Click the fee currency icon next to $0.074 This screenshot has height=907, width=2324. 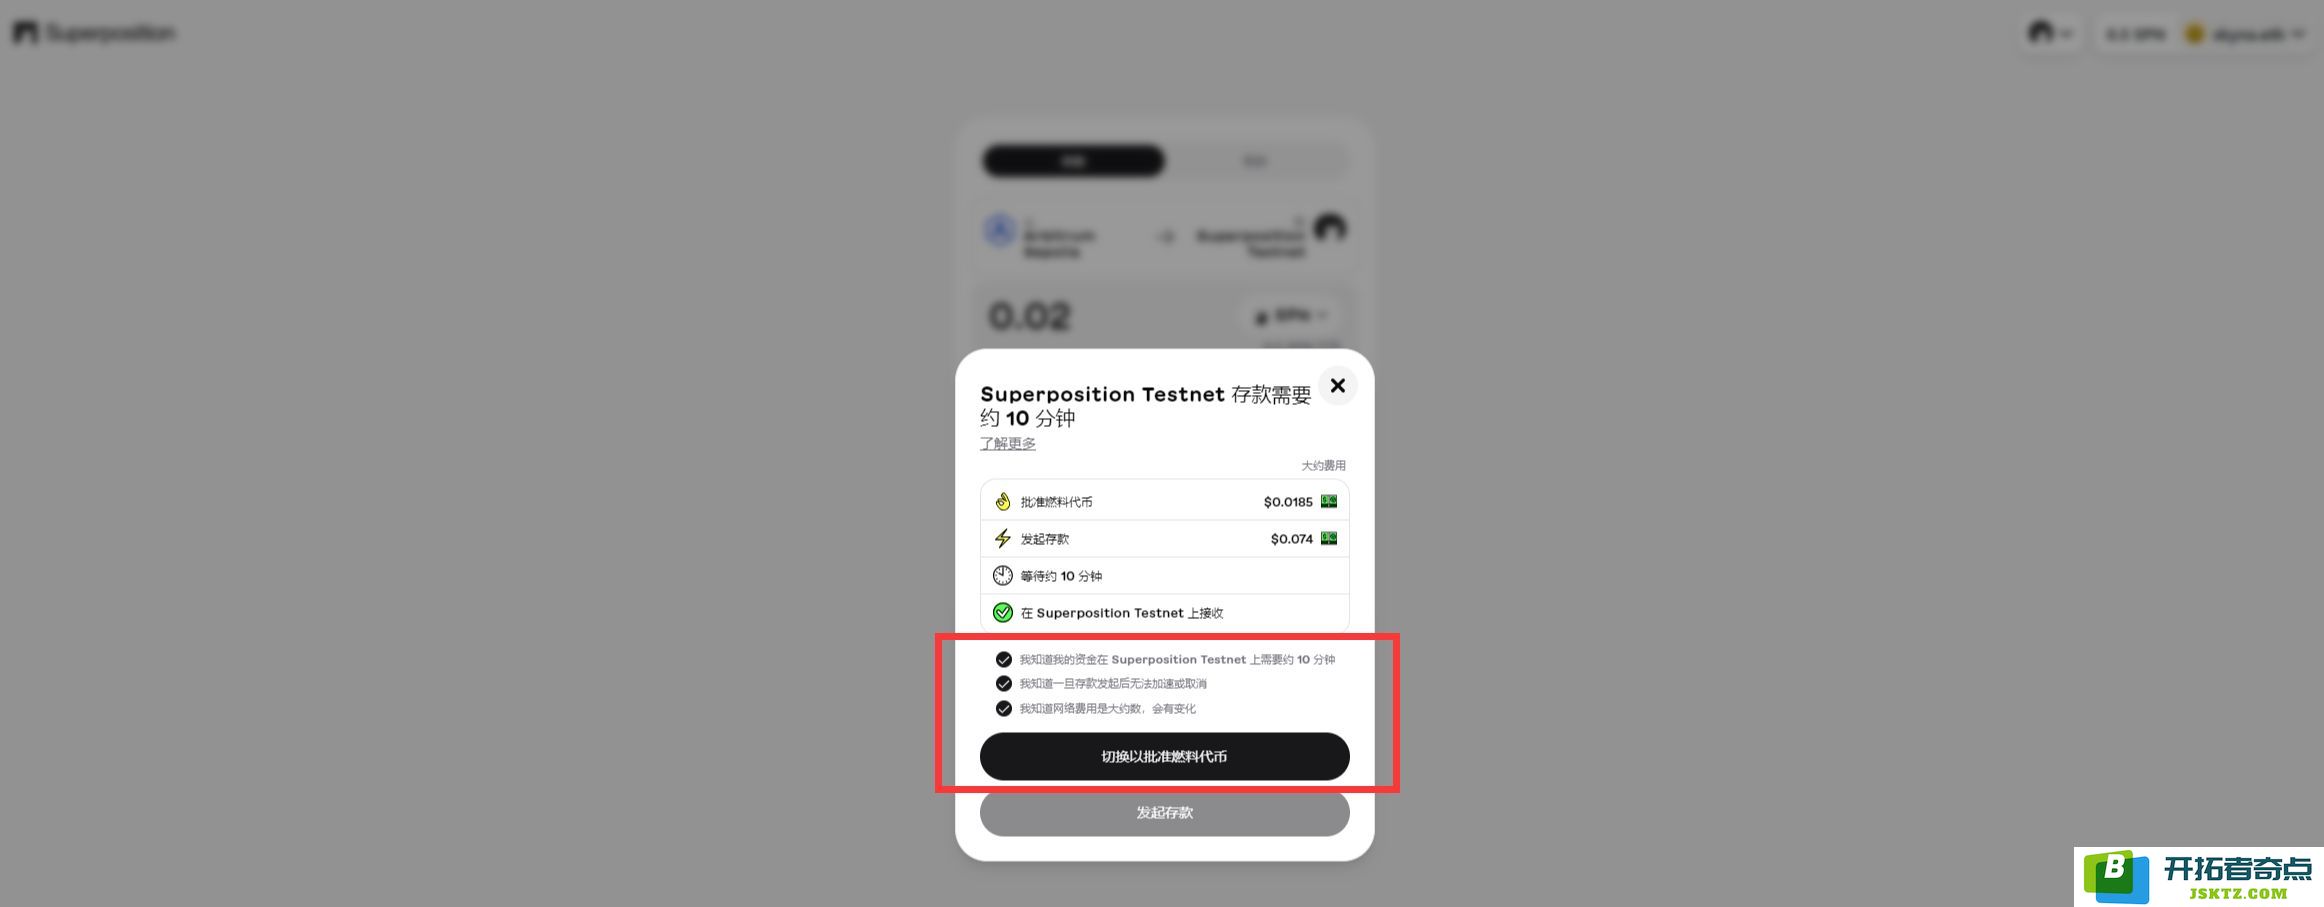pyautogui.click(x=1329, y=538)
